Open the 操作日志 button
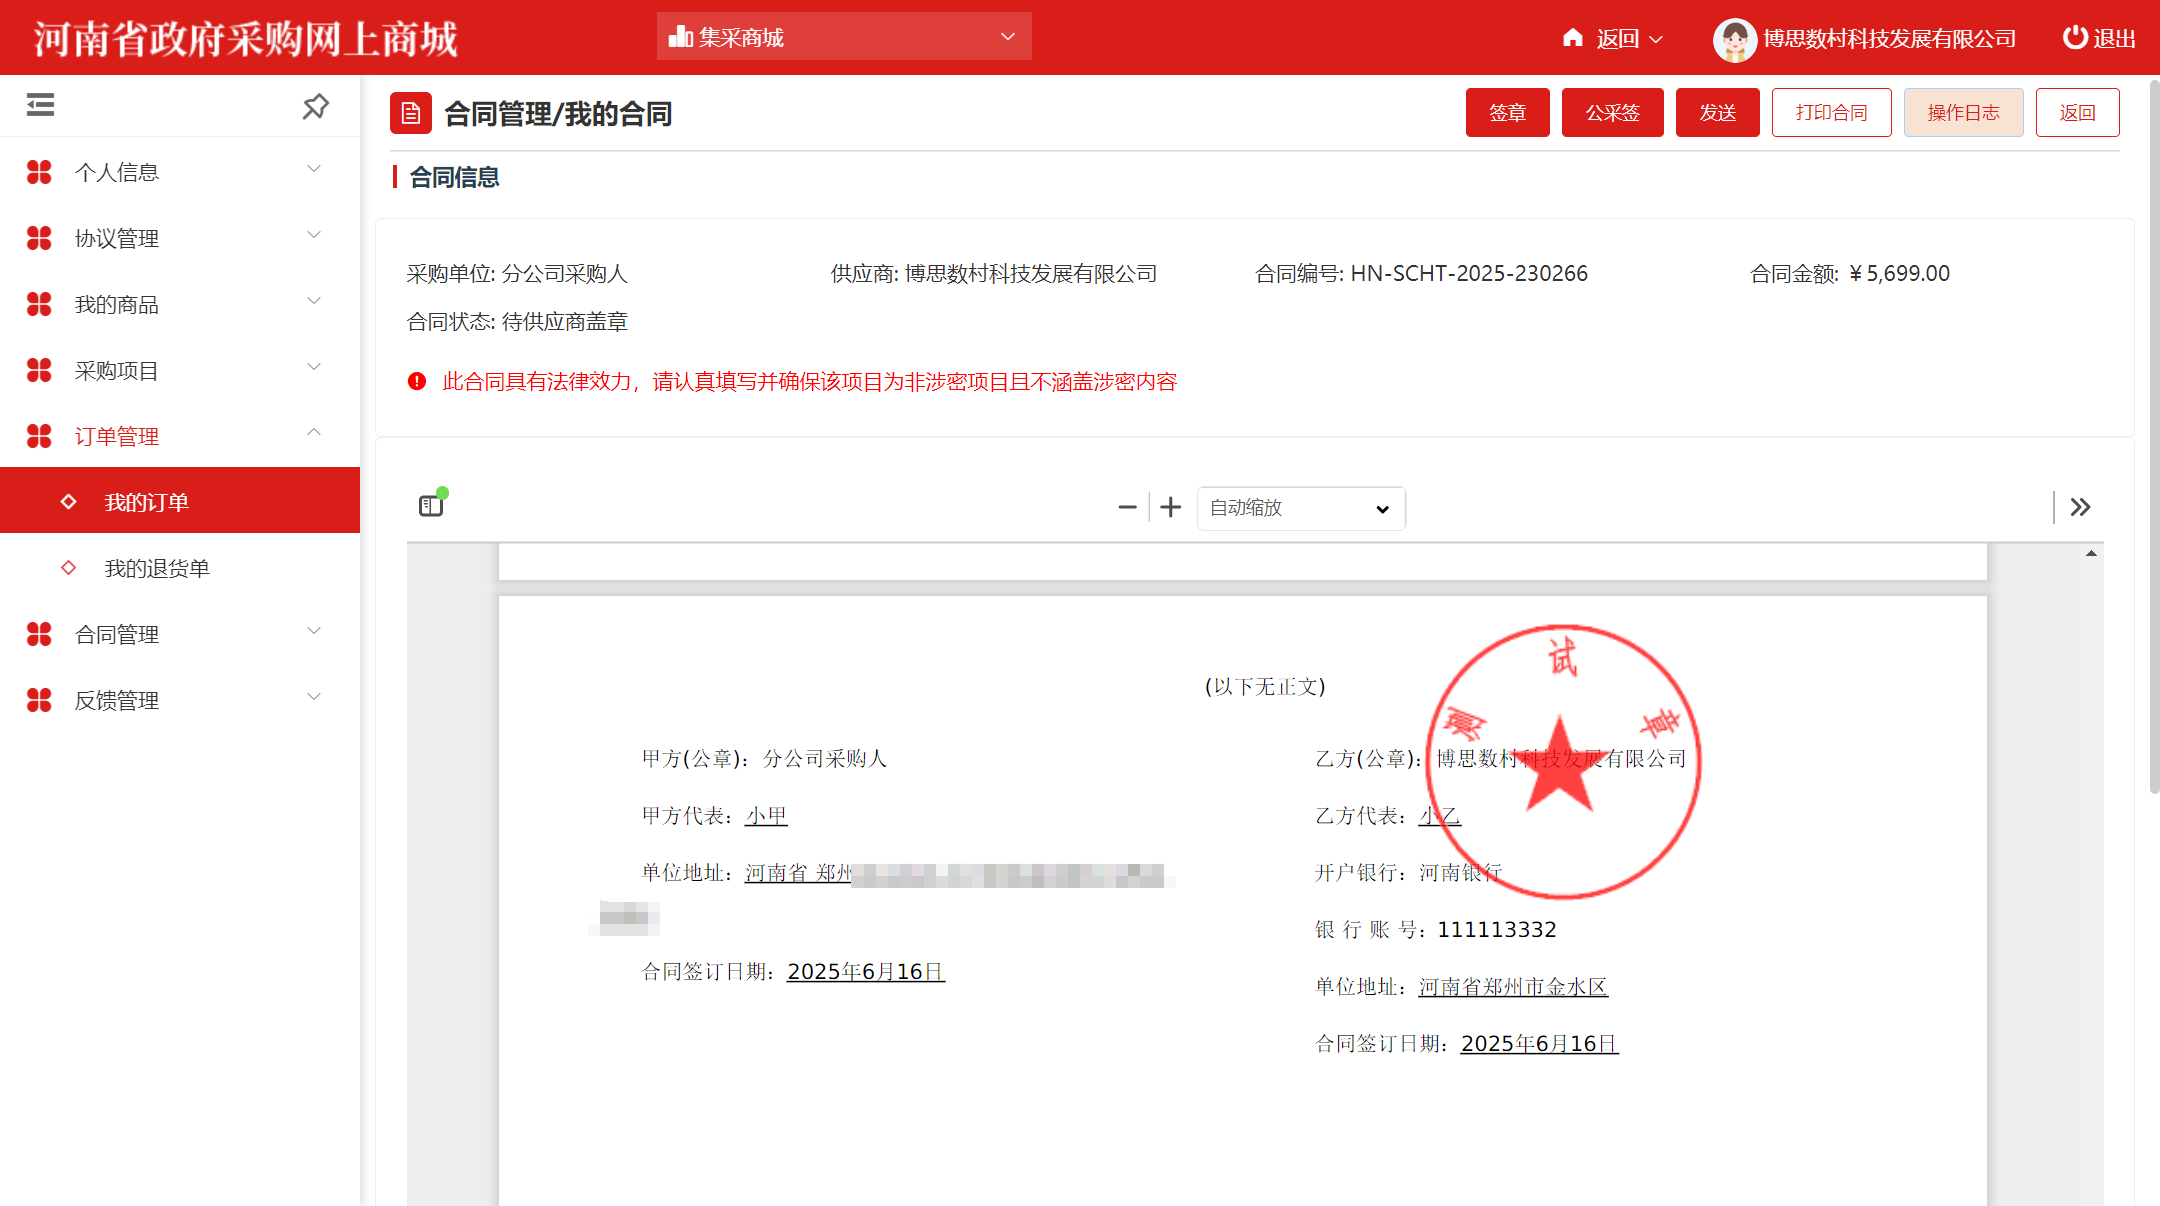Screen dimensions: 2160x1206 pyautogui.click(x=1964, y=112)
